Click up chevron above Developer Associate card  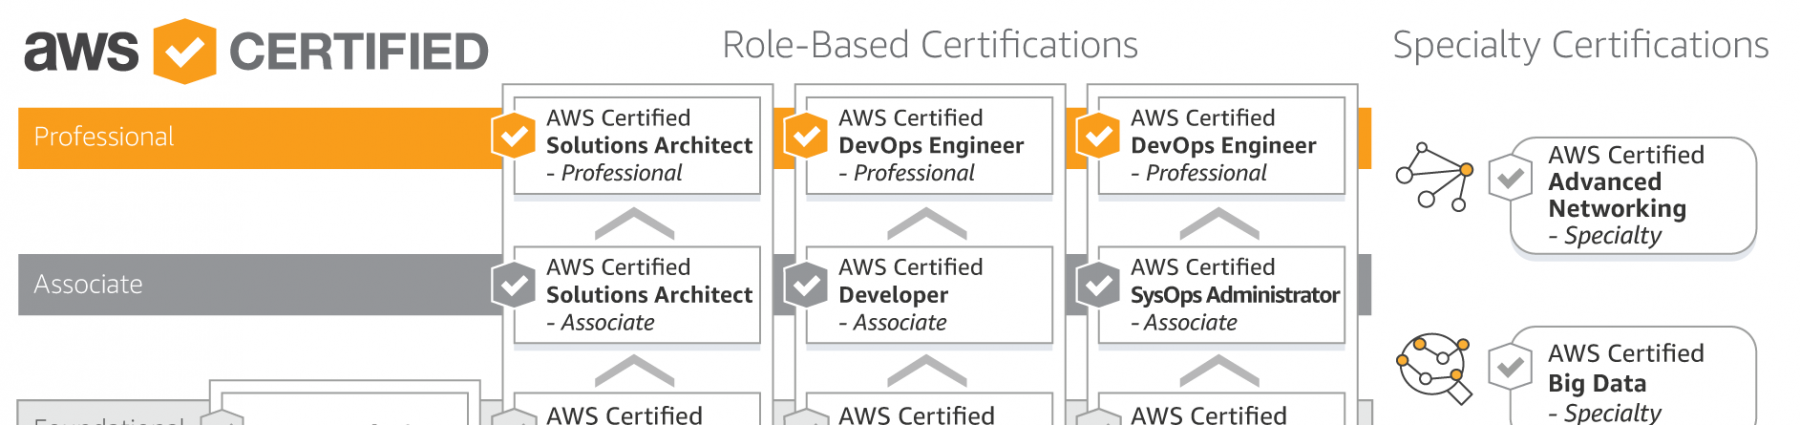pyautogui.click(x=927, y=223)
